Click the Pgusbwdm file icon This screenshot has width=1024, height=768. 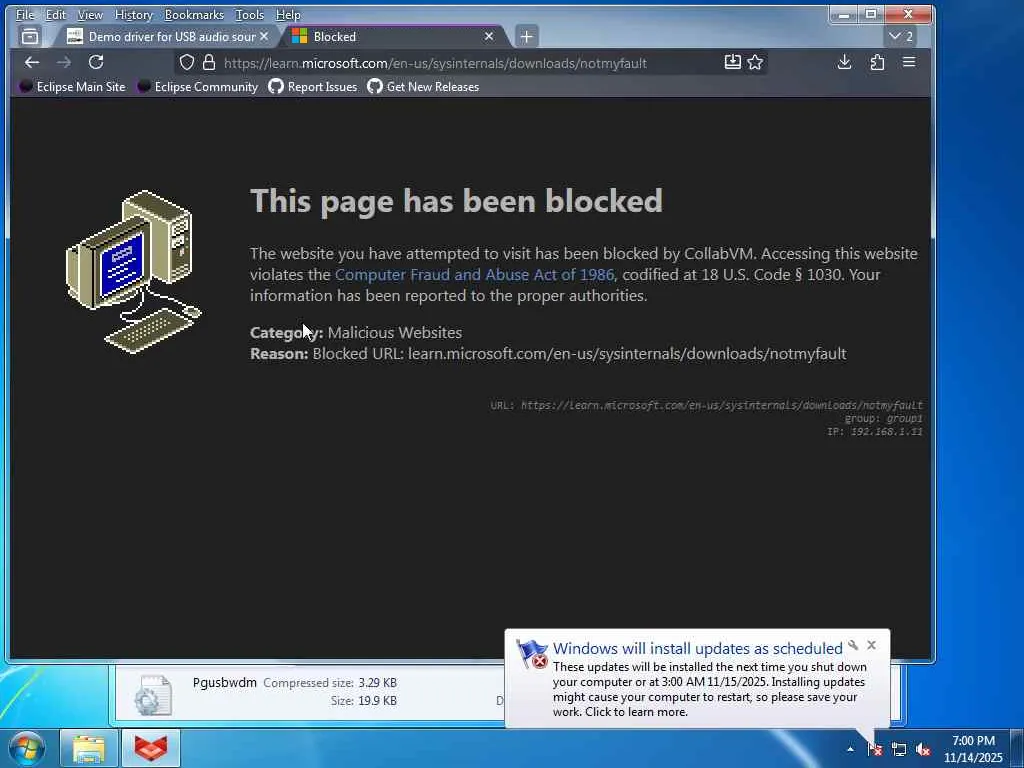[x=153, y=694]
